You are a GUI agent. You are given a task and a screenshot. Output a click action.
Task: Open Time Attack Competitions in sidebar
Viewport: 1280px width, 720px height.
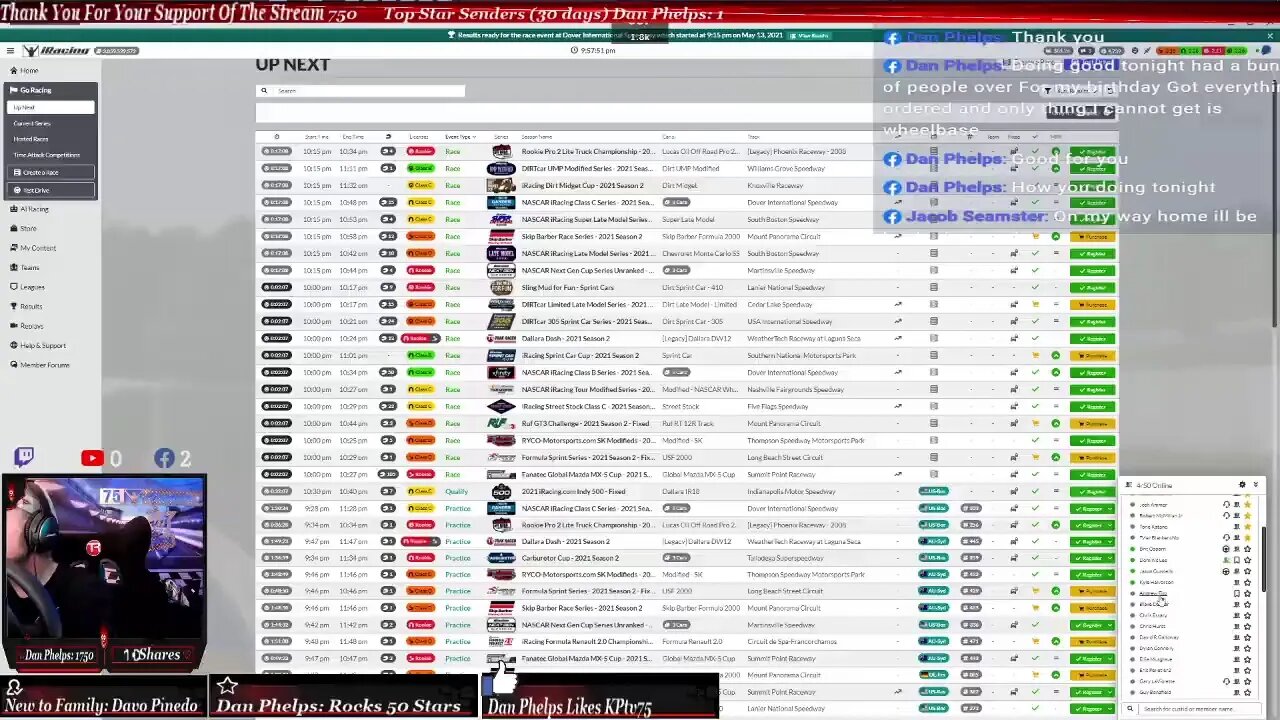coord(46,155)
